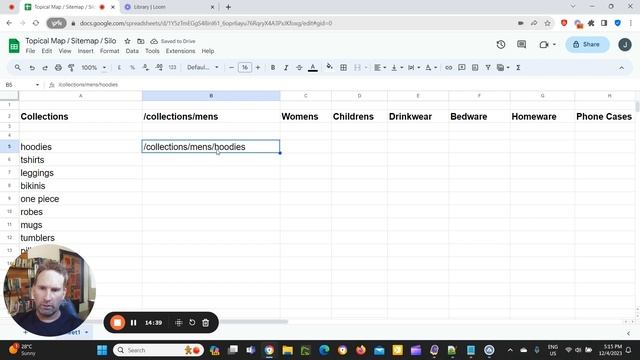Open the Default font dropdown
The height and width of the screenshot is (360, 640).
(203, 67)
